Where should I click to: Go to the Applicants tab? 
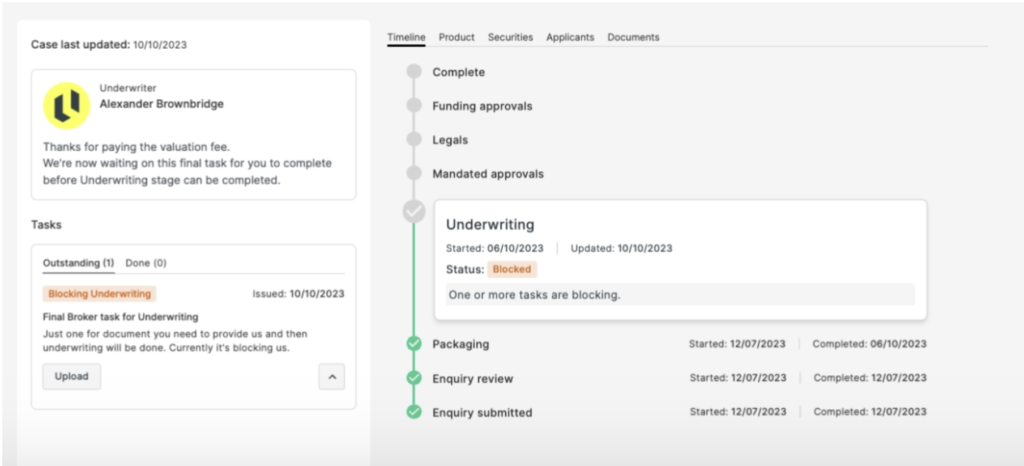point(570,37)
